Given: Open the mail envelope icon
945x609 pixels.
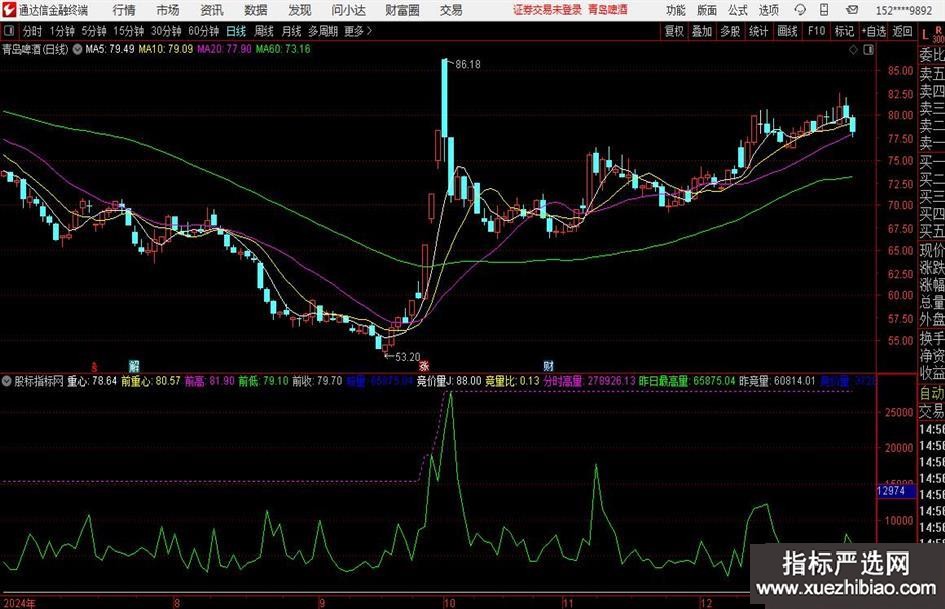Looking at the screenshot, I should tap(852, 10).
